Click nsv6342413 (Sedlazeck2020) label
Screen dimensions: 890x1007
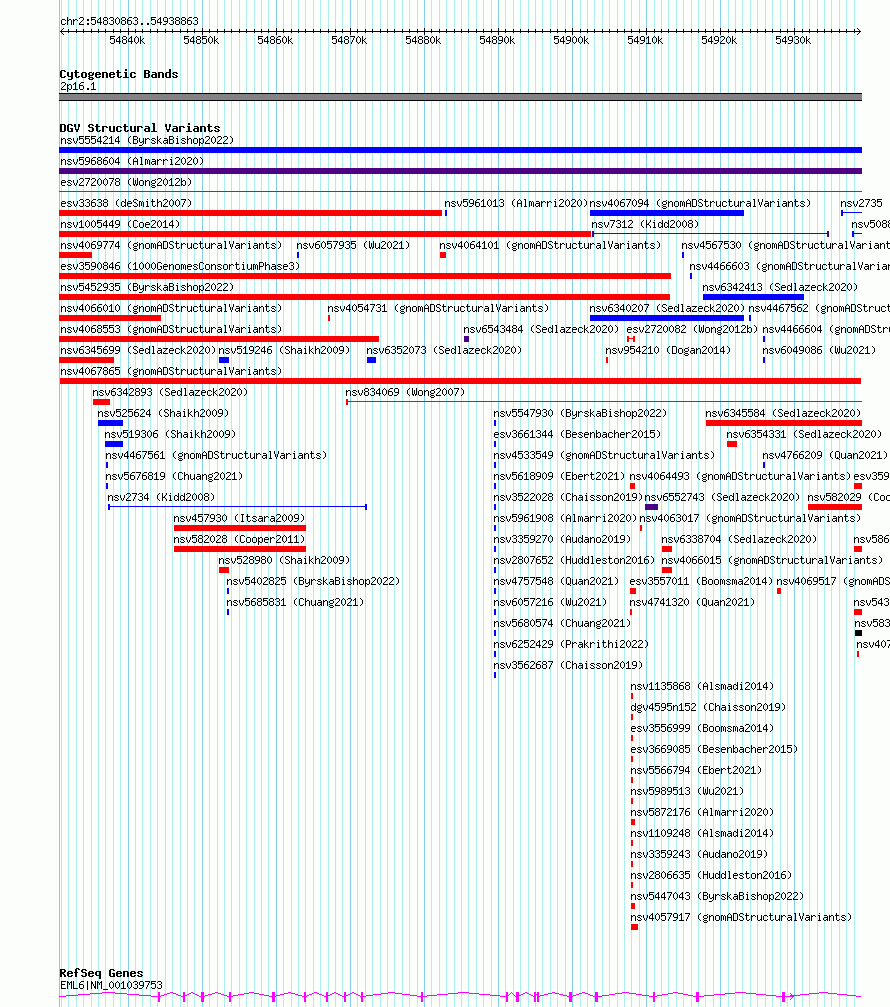[780, 287]
